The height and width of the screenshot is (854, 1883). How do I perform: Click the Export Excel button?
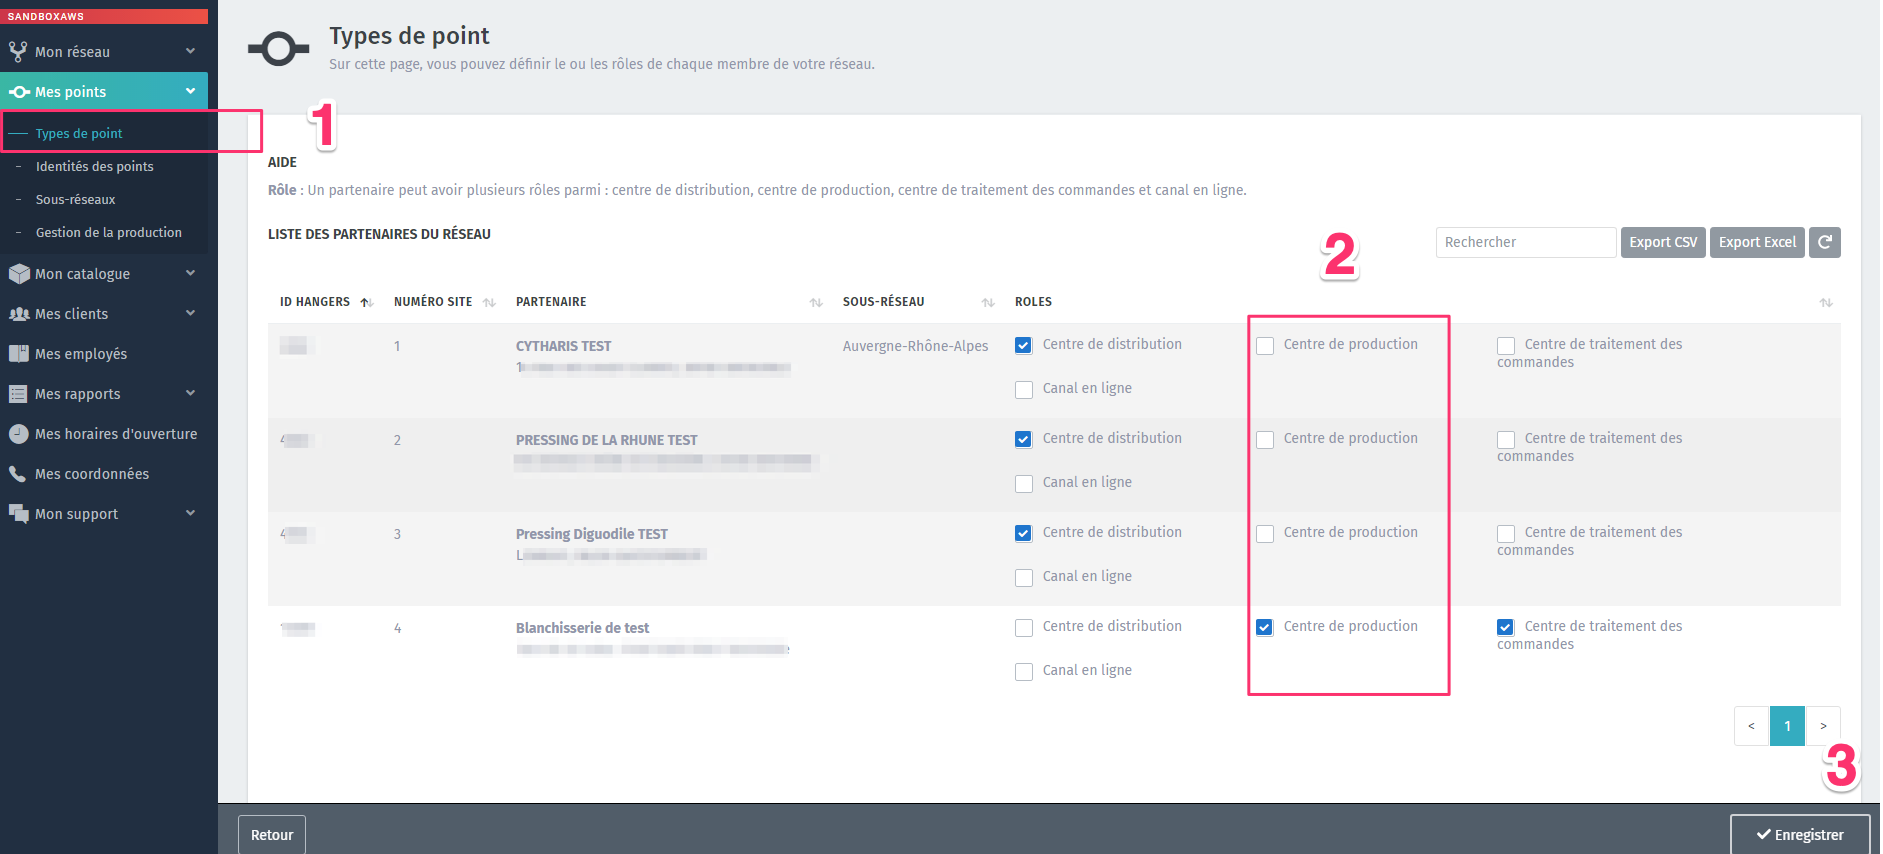click(1757, 242)
